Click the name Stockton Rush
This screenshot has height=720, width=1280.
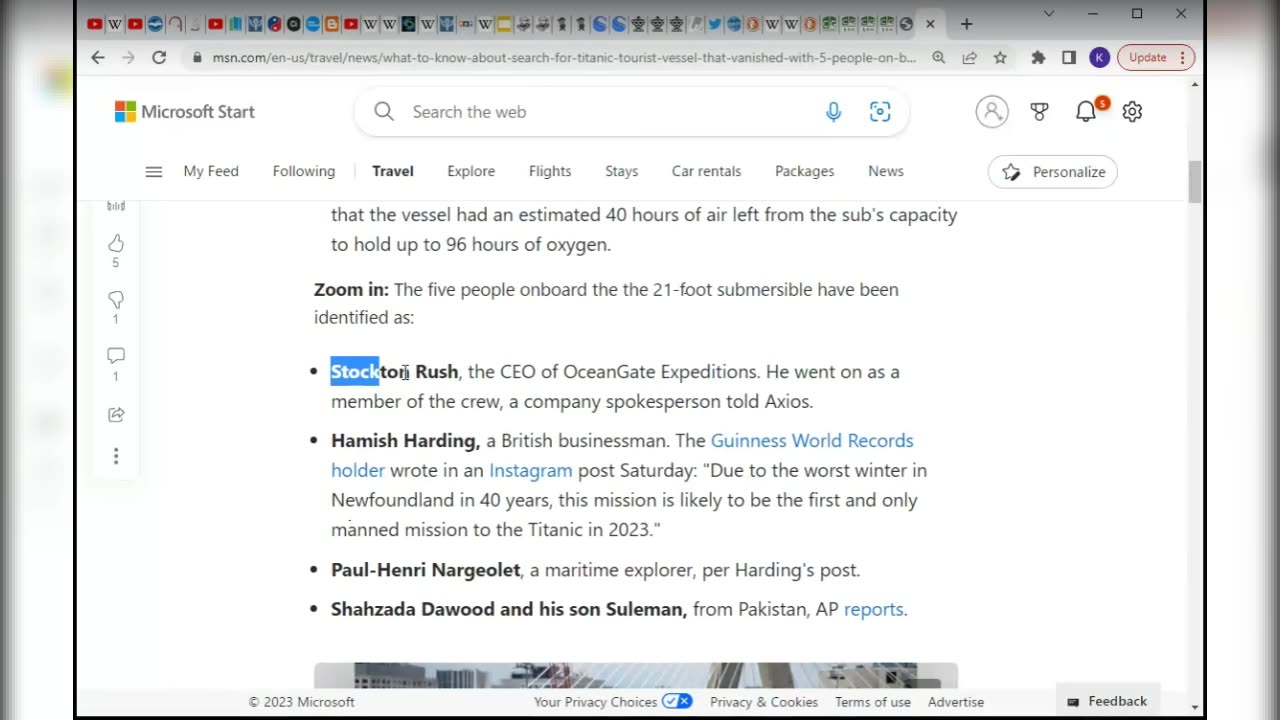pos(395,372)
